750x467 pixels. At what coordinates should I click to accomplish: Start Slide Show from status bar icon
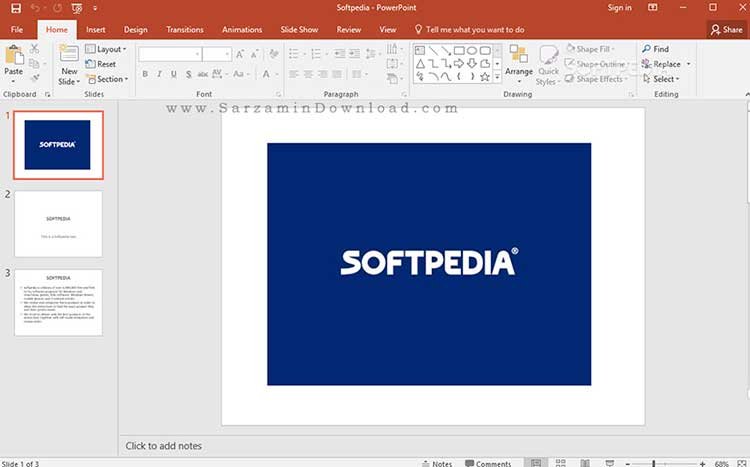pyautogui.click(x=609, y=463)
